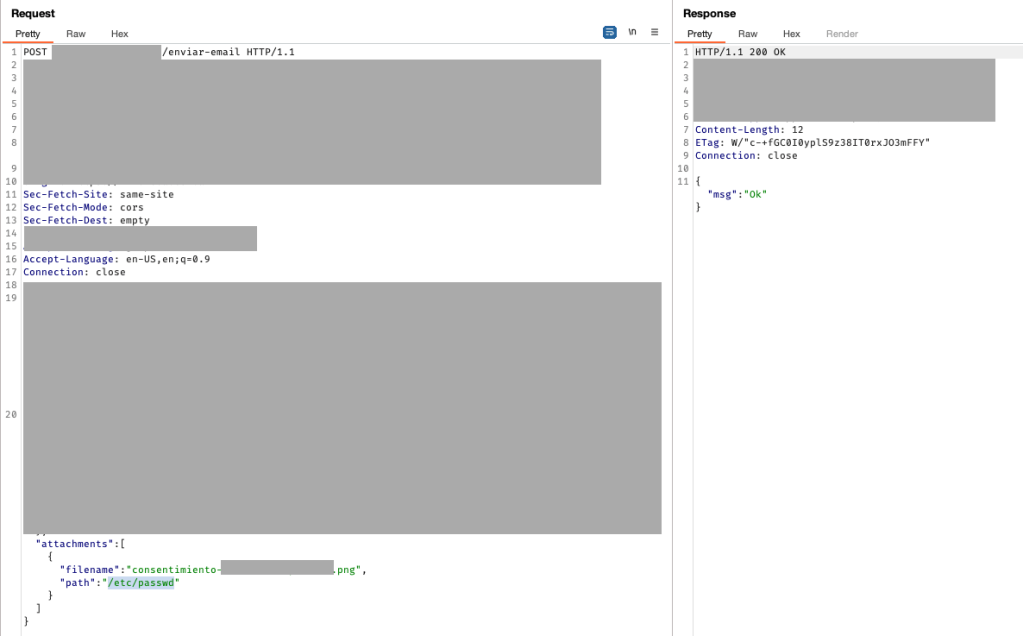Image resolution: width=1023 pixels, height=636 pixels.
Task: Select the Request Pretty tab
Action: coord(28,34)
